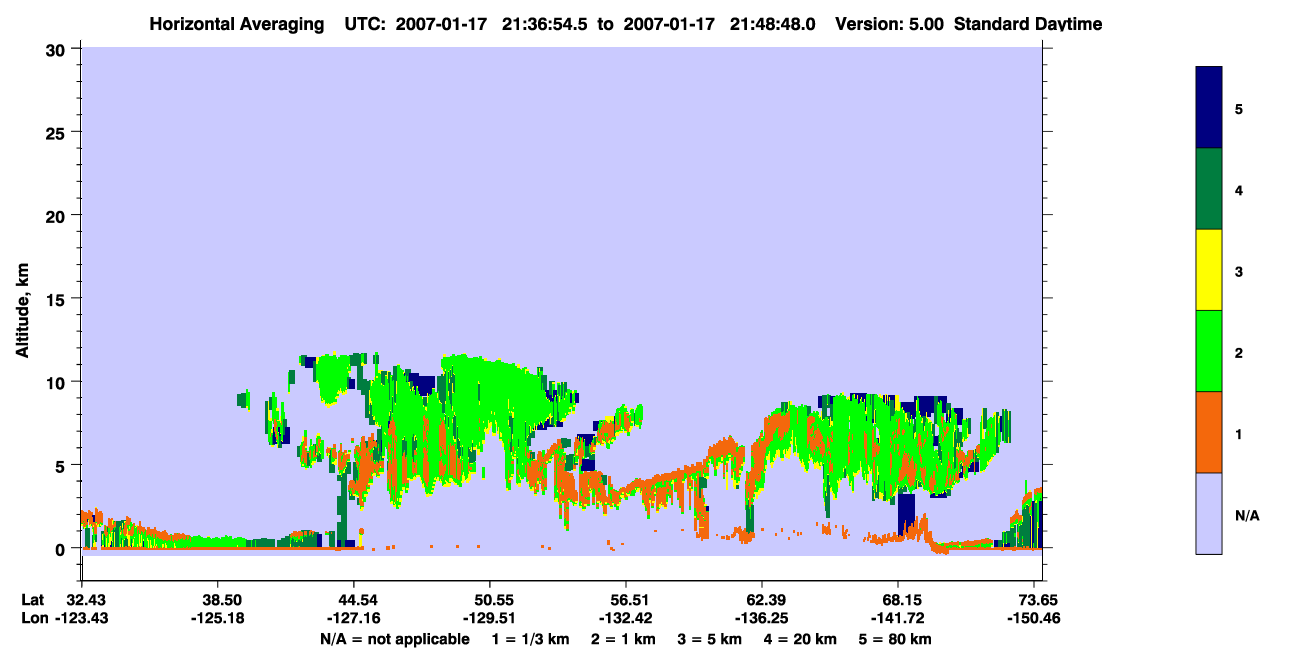
Task: Click longitude value -150.46
Action: click(x=1034, y=618)
